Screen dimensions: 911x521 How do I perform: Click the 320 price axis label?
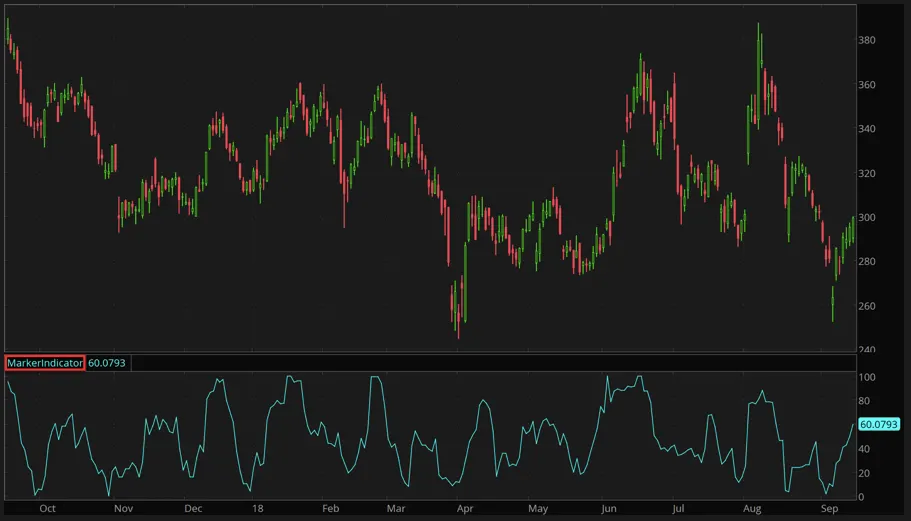pos(867,173)
